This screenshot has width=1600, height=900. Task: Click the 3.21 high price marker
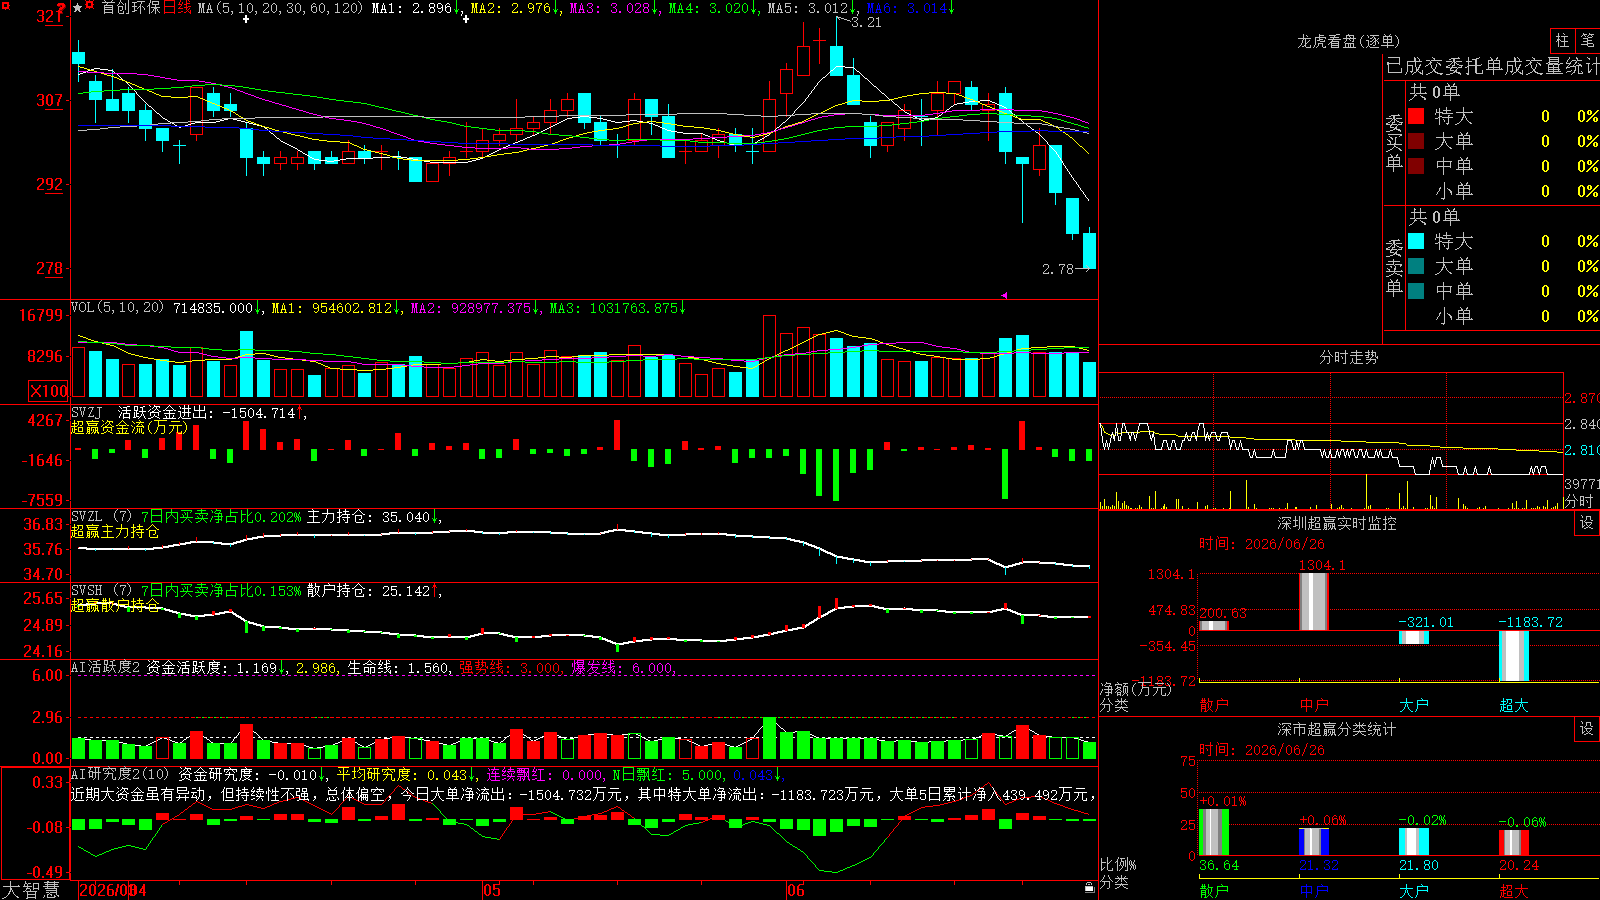pyautogui.click(x=866, y=22)
